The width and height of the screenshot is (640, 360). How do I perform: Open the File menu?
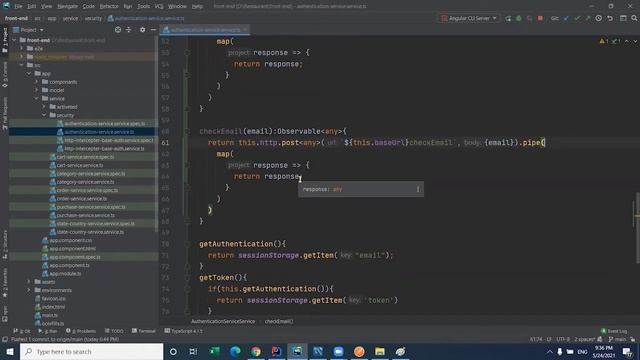18,7
